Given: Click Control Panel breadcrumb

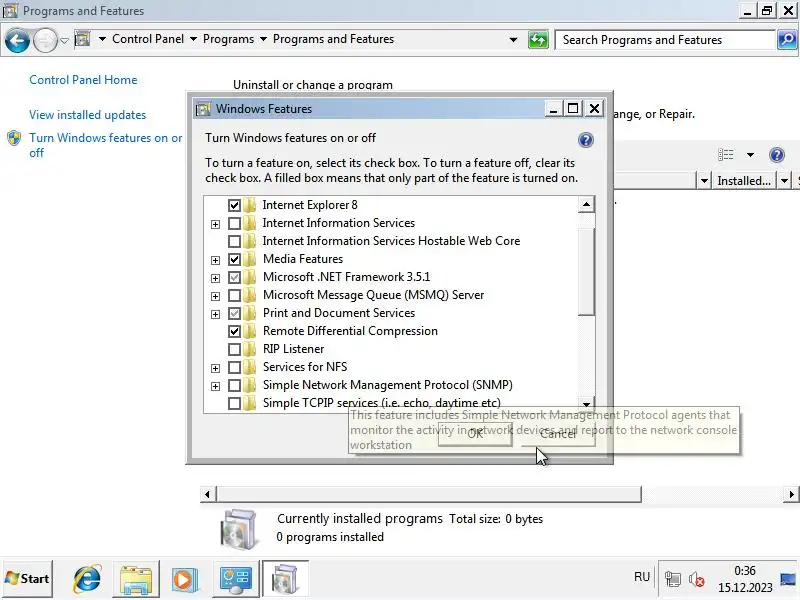Looking at the screenshot, I should pos(148,39).
